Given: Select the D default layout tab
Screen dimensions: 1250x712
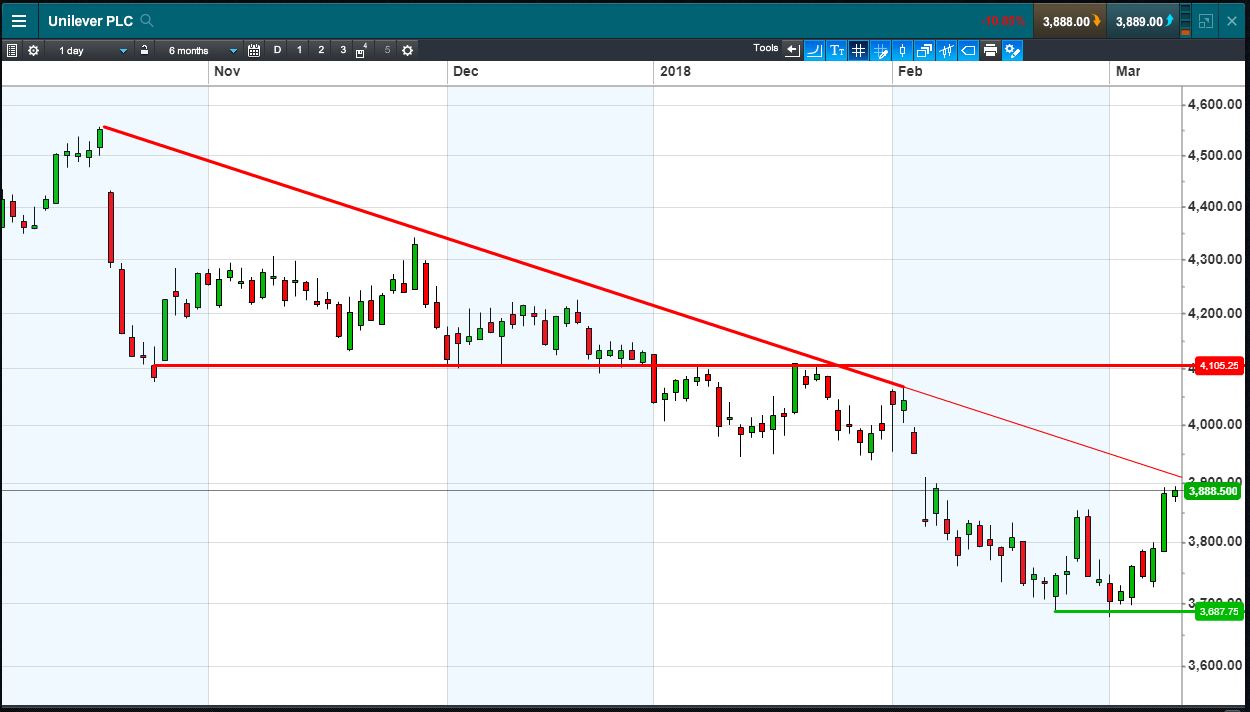Looking at the screenshot, I should pyautogui.click(x=277, y=50).
